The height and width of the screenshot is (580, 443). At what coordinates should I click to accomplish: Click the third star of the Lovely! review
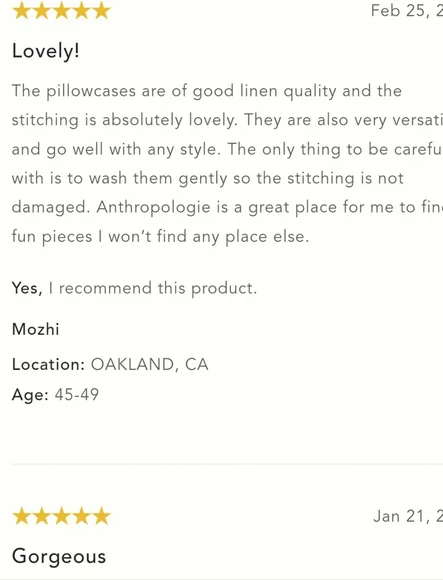click(61, 10)
